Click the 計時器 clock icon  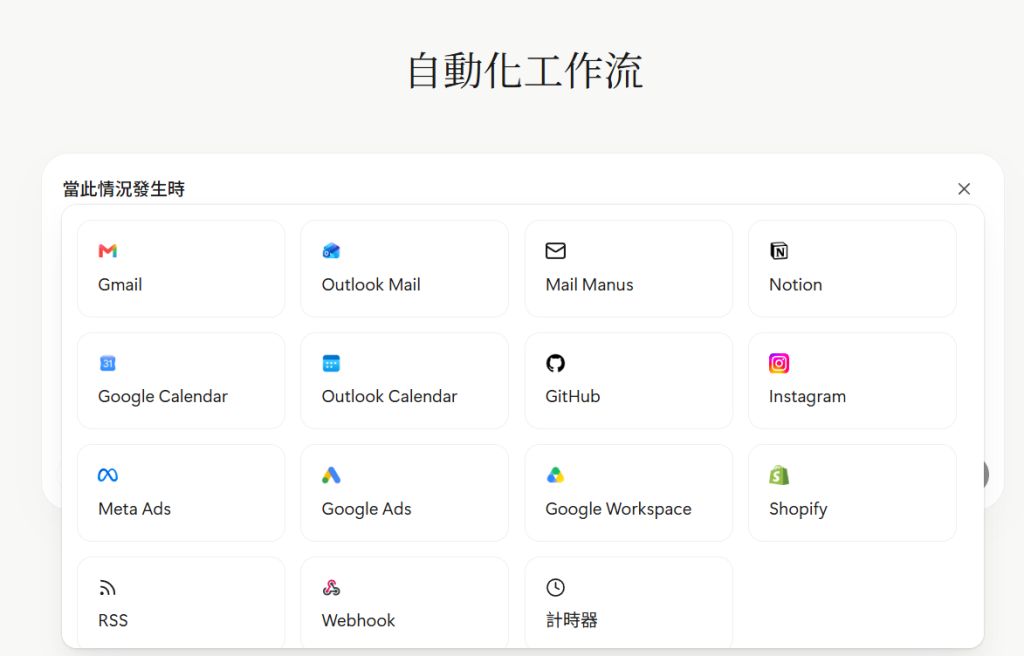556,587
